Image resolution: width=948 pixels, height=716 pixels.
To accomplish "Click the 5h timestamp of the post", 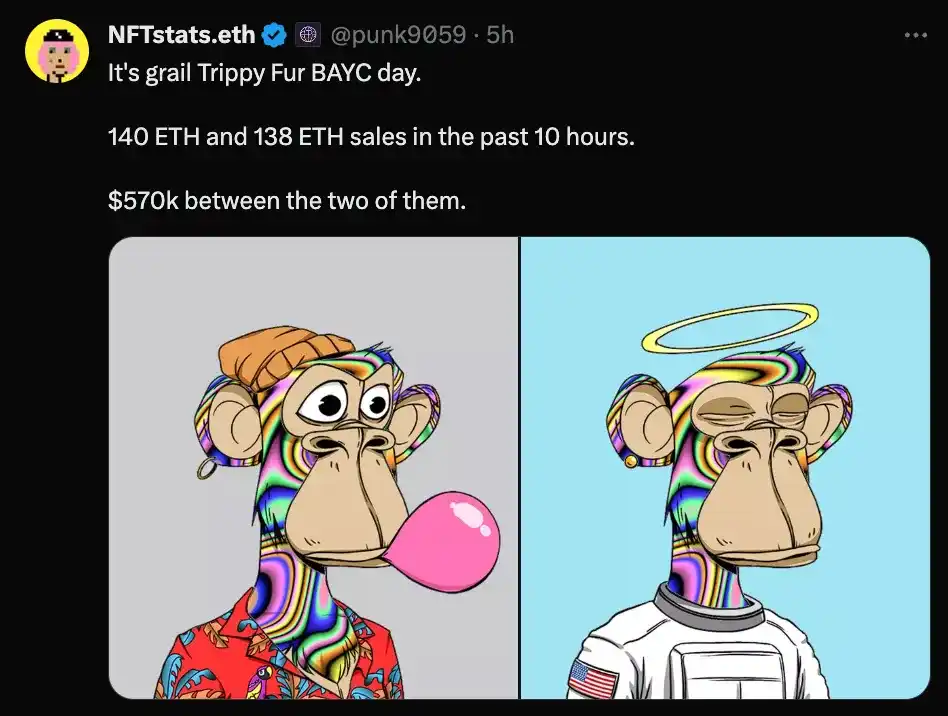I will tap(499, 36).
